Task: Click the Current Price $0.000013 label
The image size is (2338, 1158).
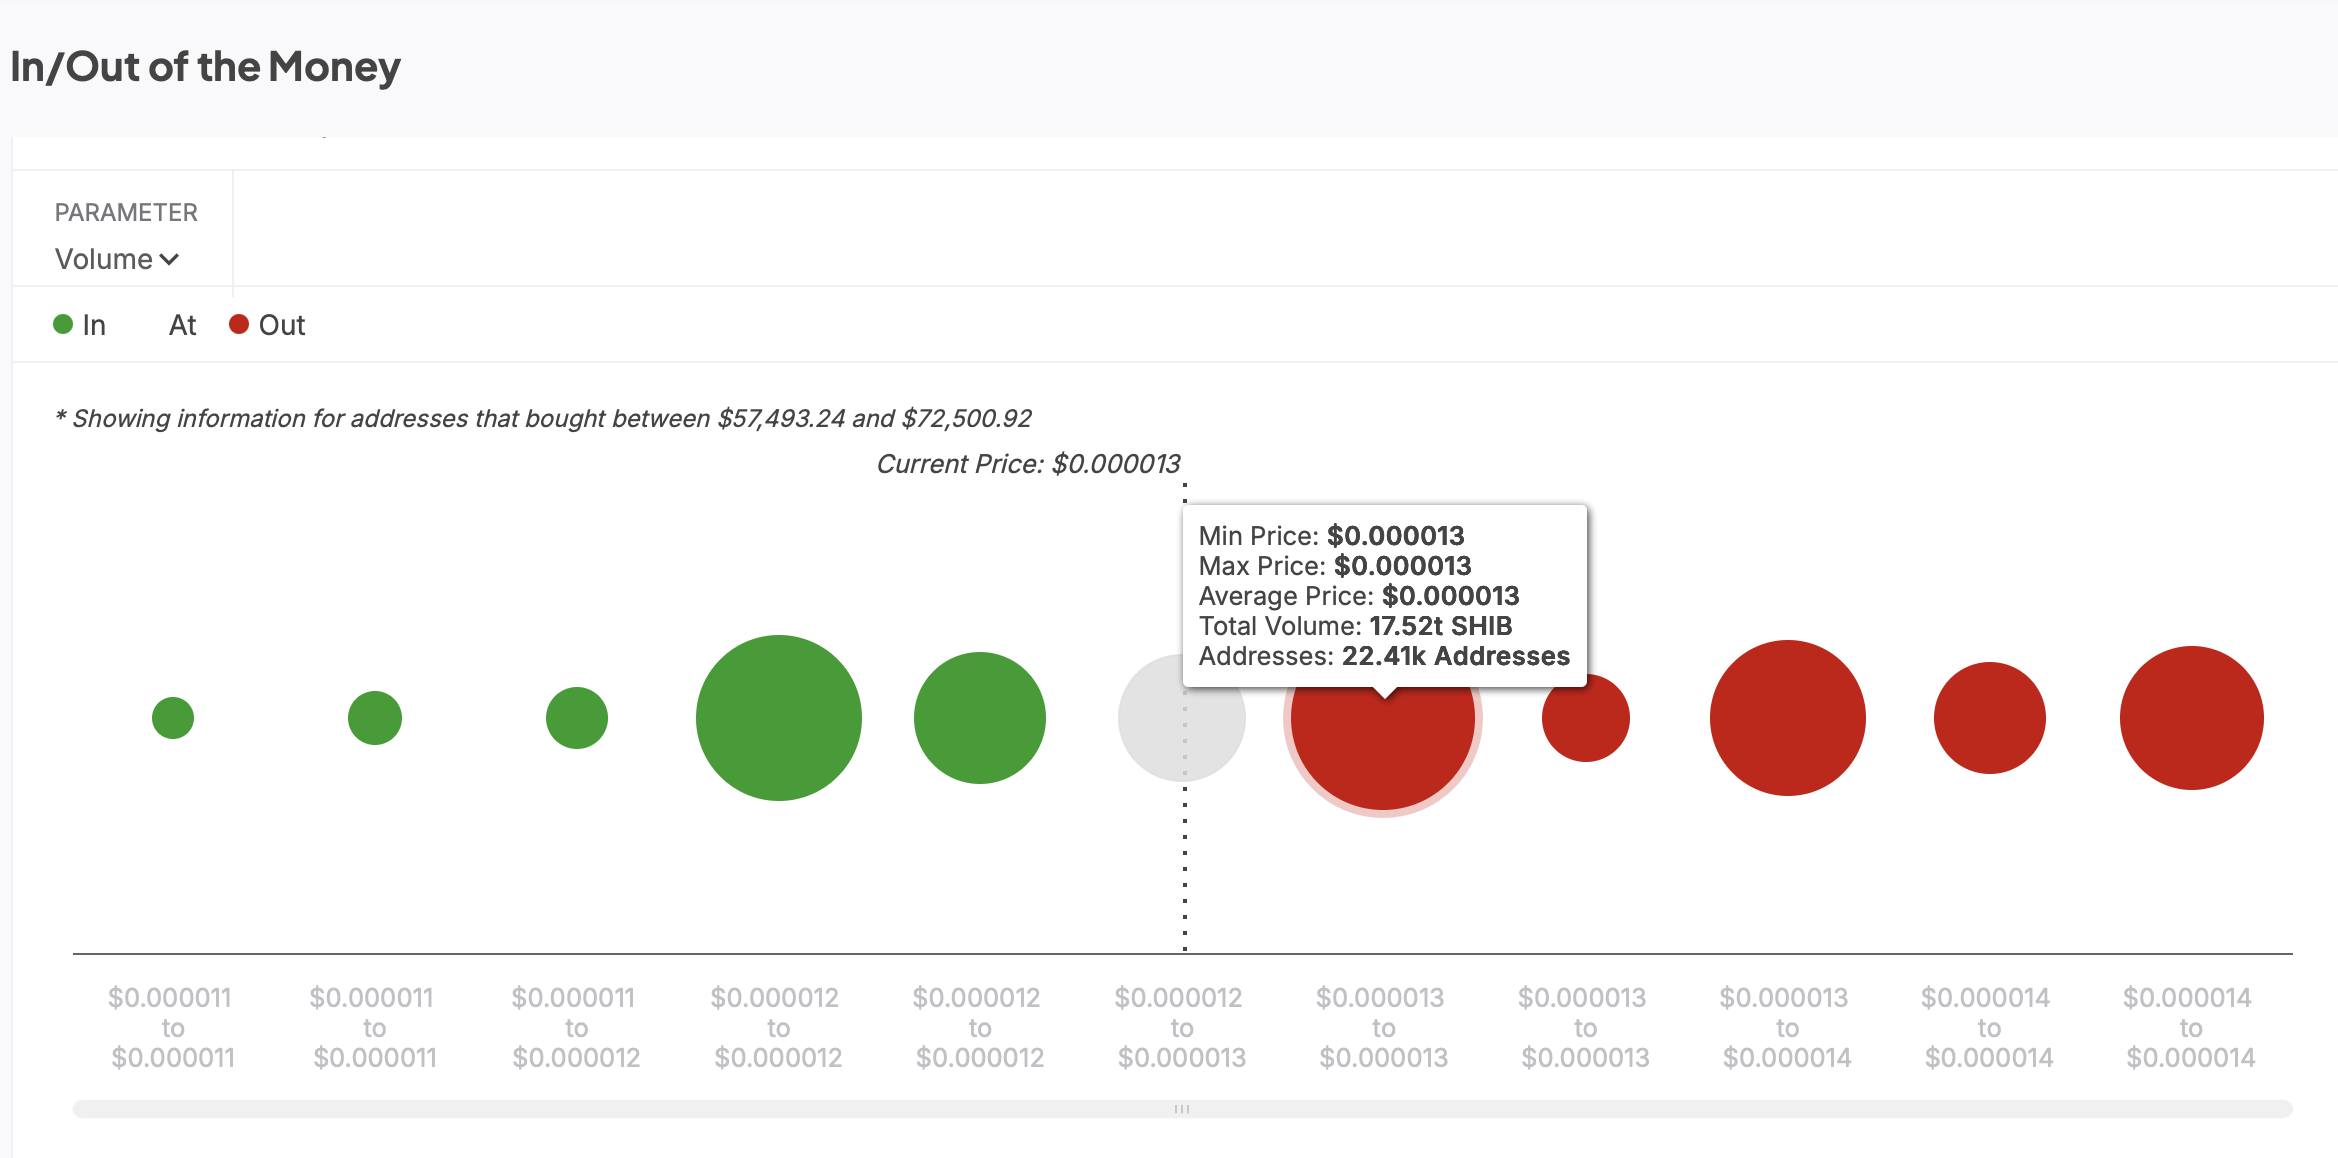Action: (1028, 464)
